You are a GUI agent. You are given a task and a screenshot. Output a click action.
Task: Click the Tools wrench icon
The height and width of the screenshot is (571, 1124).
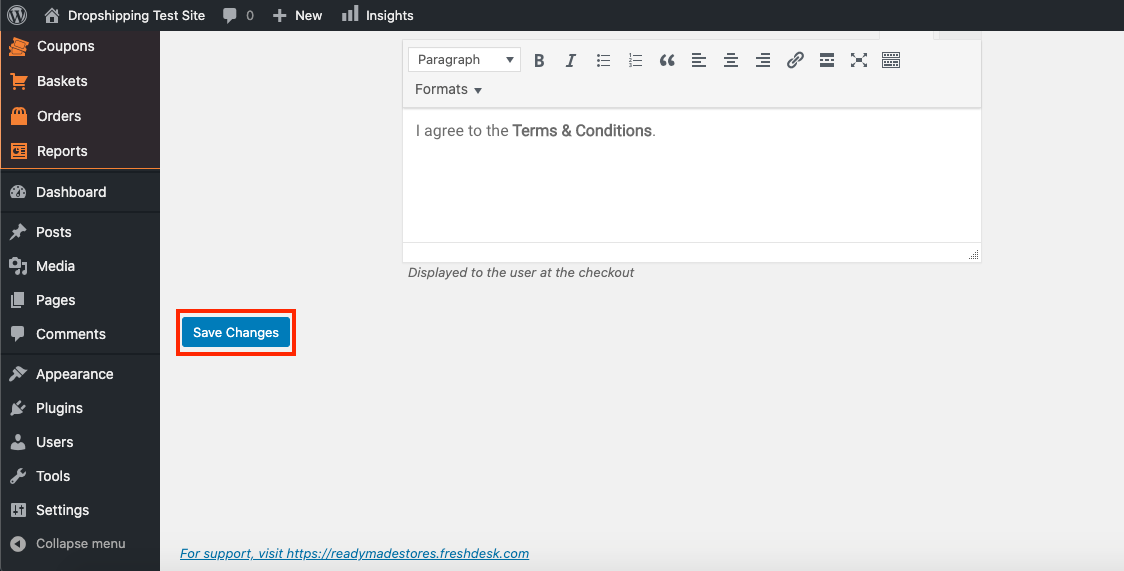pyautogui.click(x=18, y=476)
